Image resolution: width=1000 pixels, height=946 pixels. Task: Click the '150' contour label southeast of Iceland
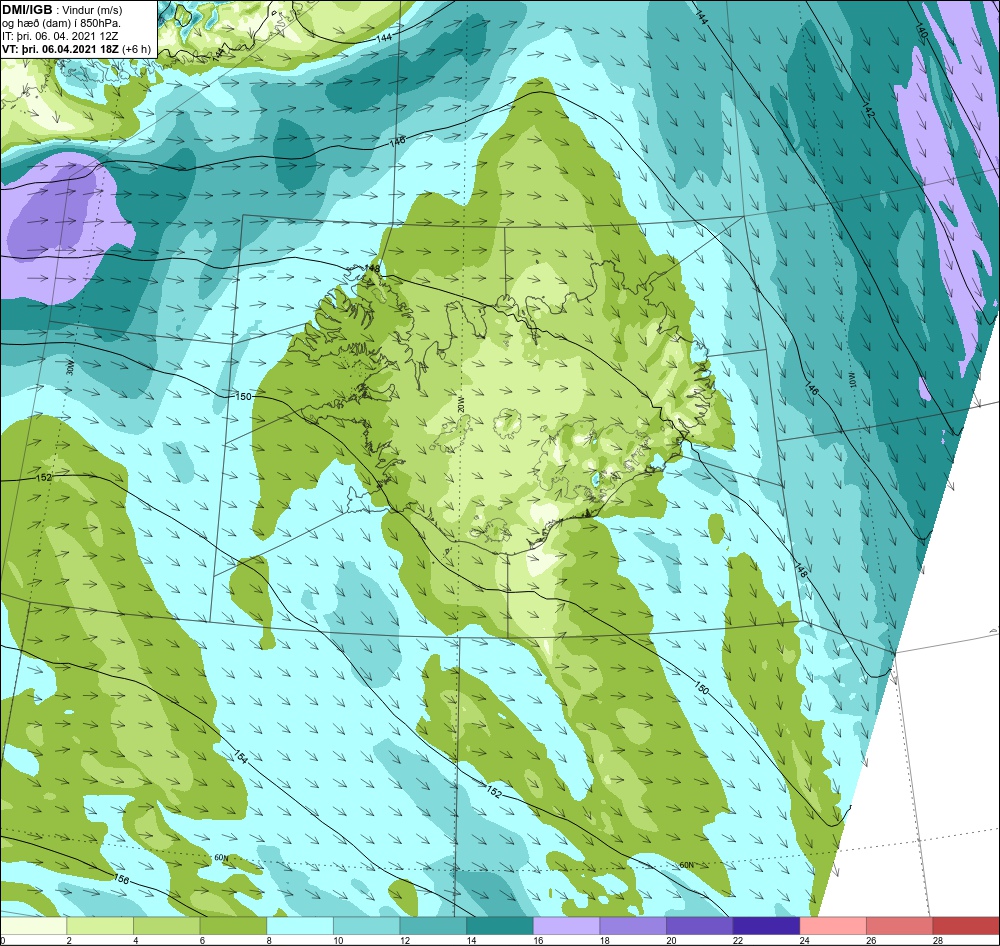click(701, 688)
